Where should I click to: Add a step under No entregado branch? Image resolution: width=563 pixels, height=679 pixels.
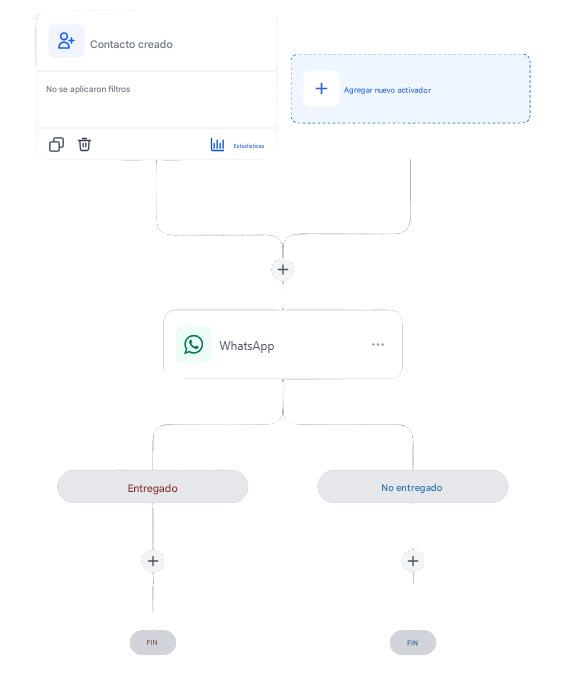pyautogui.click(x=413, y=561)
